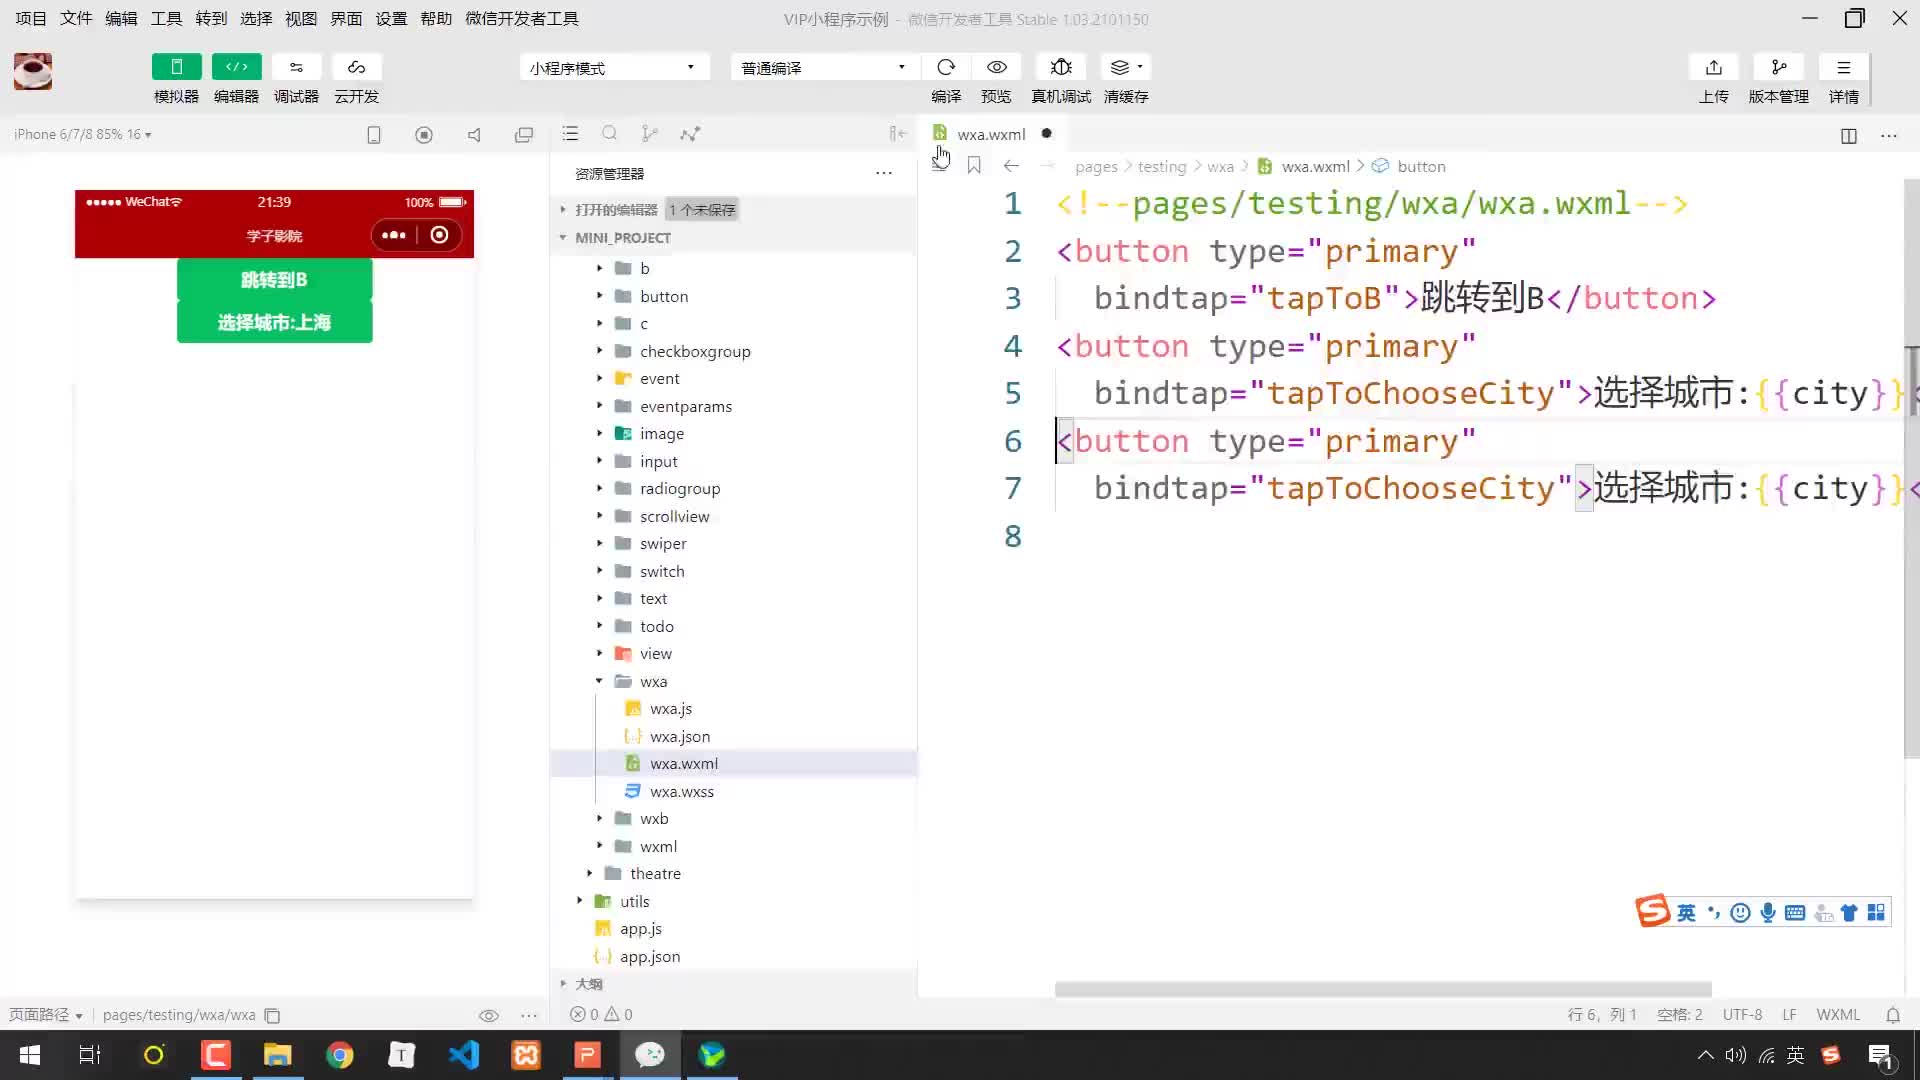Copy the page path icon in status bar
This screenshot has width=1920, height=1080.
[x=272, y=1015]
